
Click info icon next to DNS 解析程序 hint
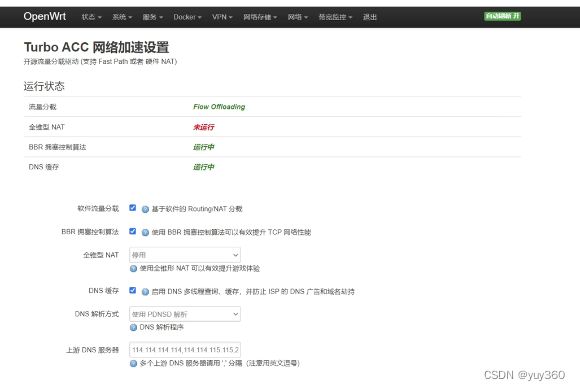pyautogui.click(x=134, y=327)
